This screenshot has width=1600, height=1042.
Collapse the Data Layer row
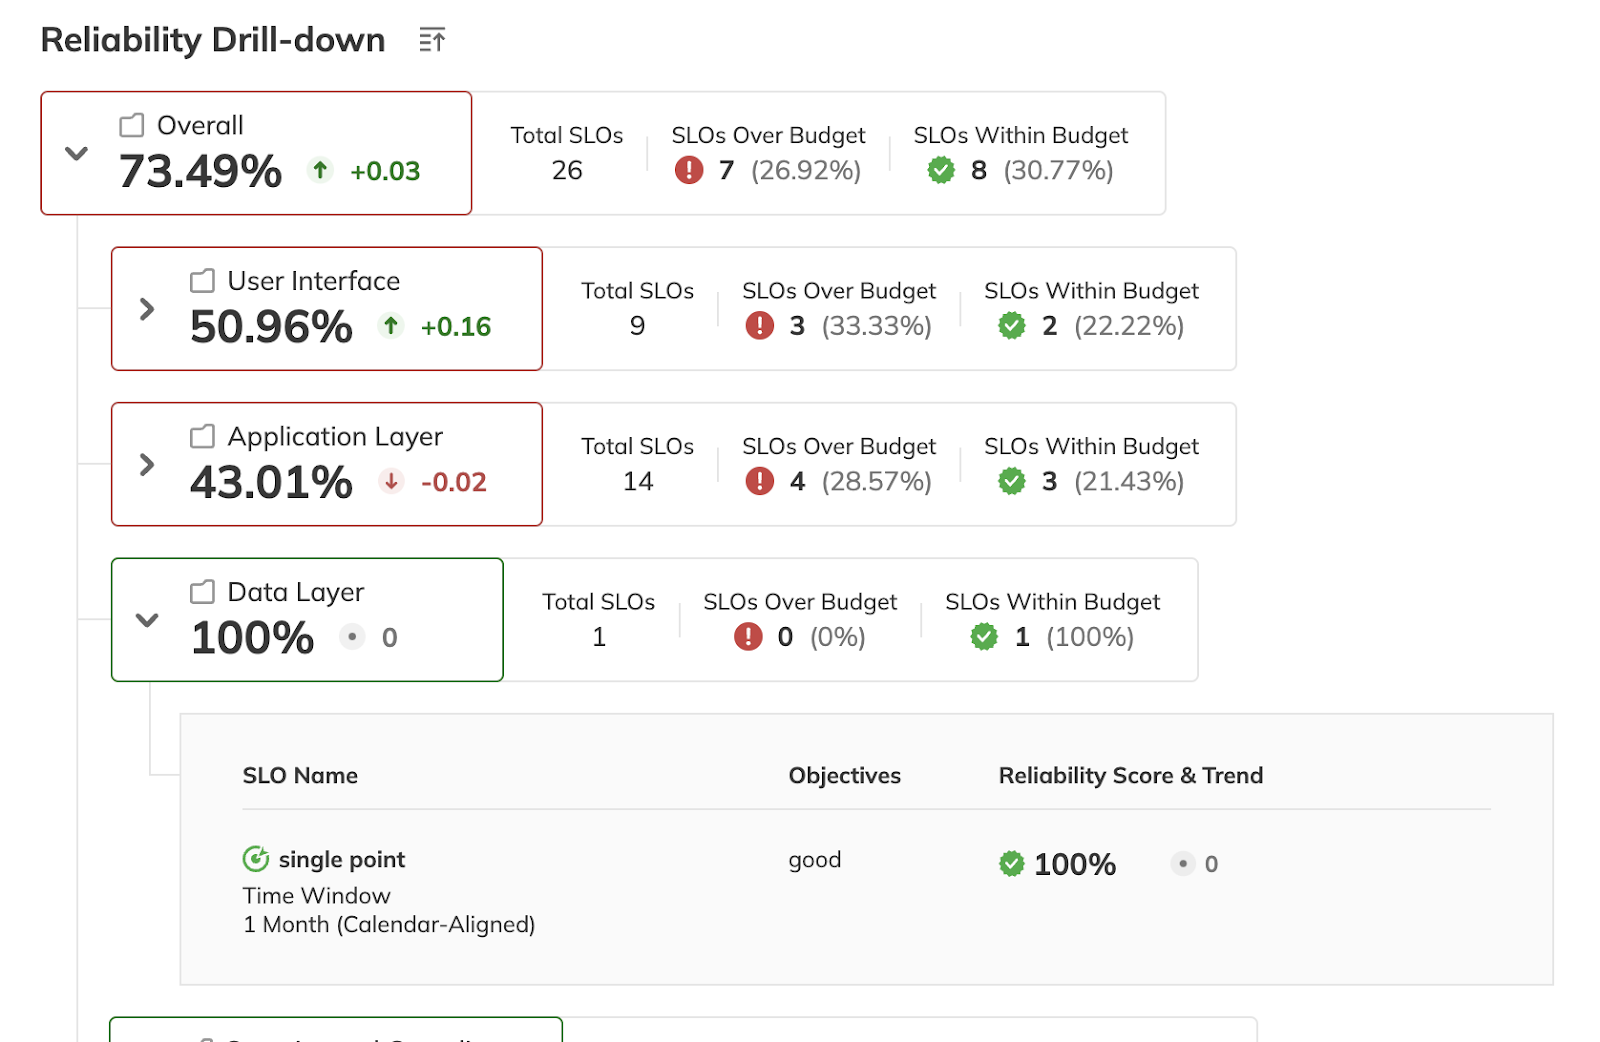[147, 620]
